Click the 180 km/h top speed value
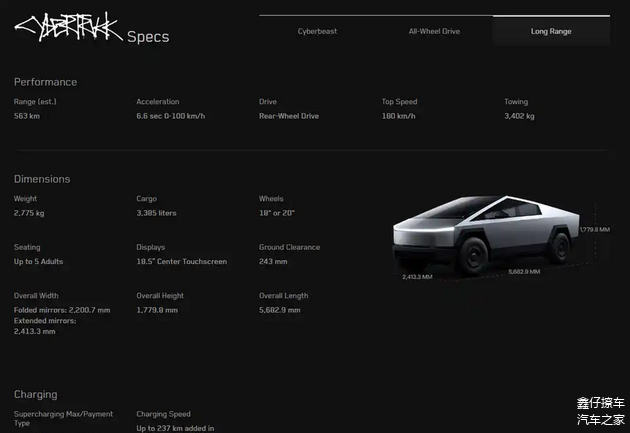The width and height of the screenshot is (630, 433). (401, 116)
